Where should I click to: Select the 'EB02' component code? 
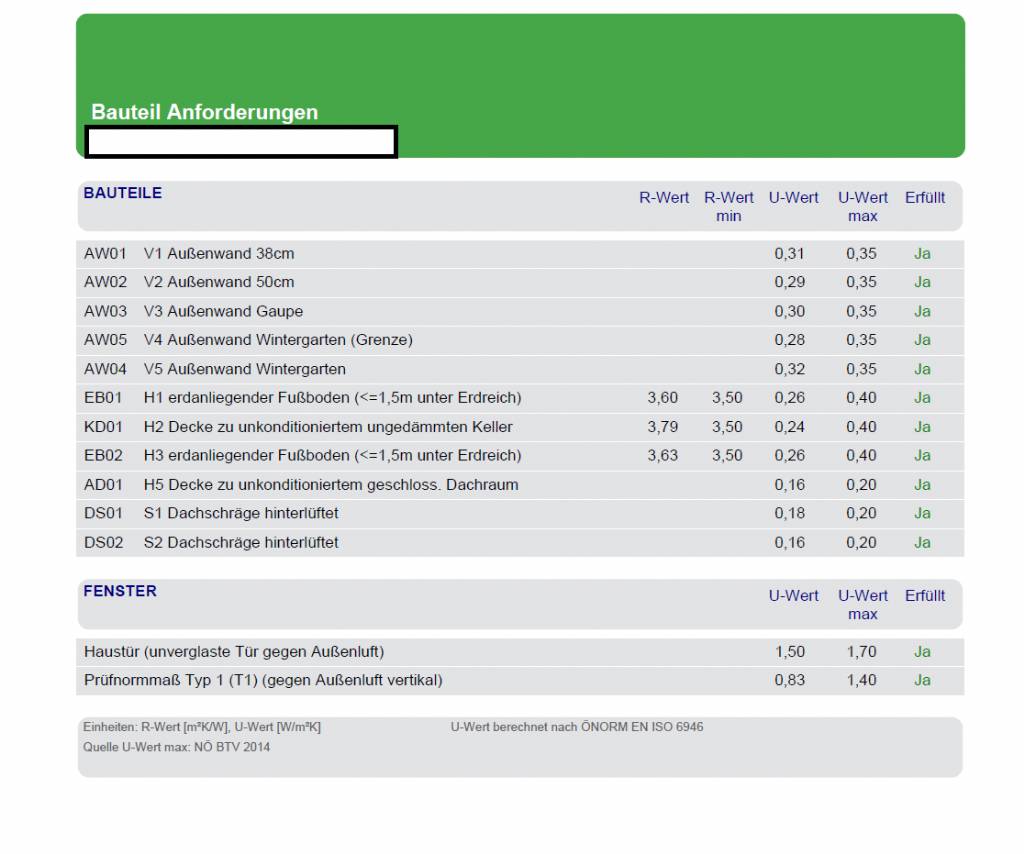[103, 456]
